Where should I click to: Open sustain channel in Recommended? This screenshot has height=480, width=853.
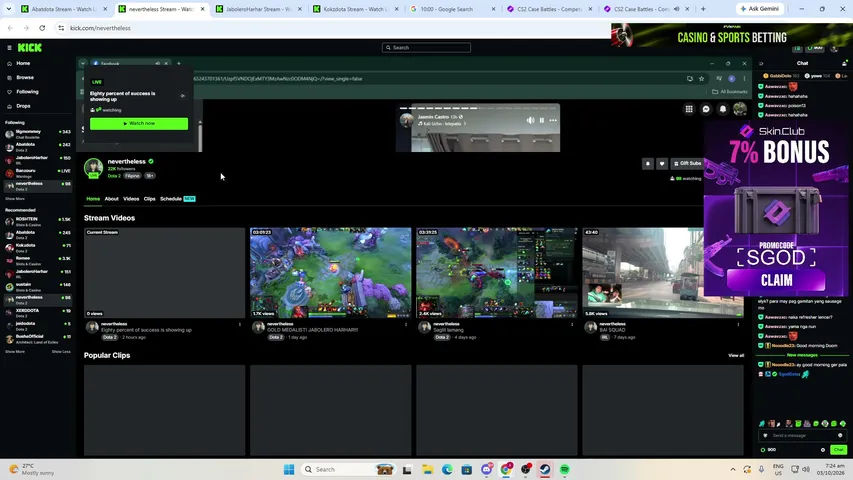(38, 286)
